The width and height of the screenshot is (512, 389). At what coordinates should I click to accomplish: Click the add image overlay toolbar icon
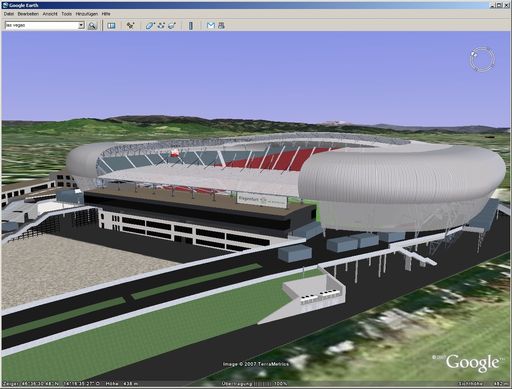pos(172,25)
